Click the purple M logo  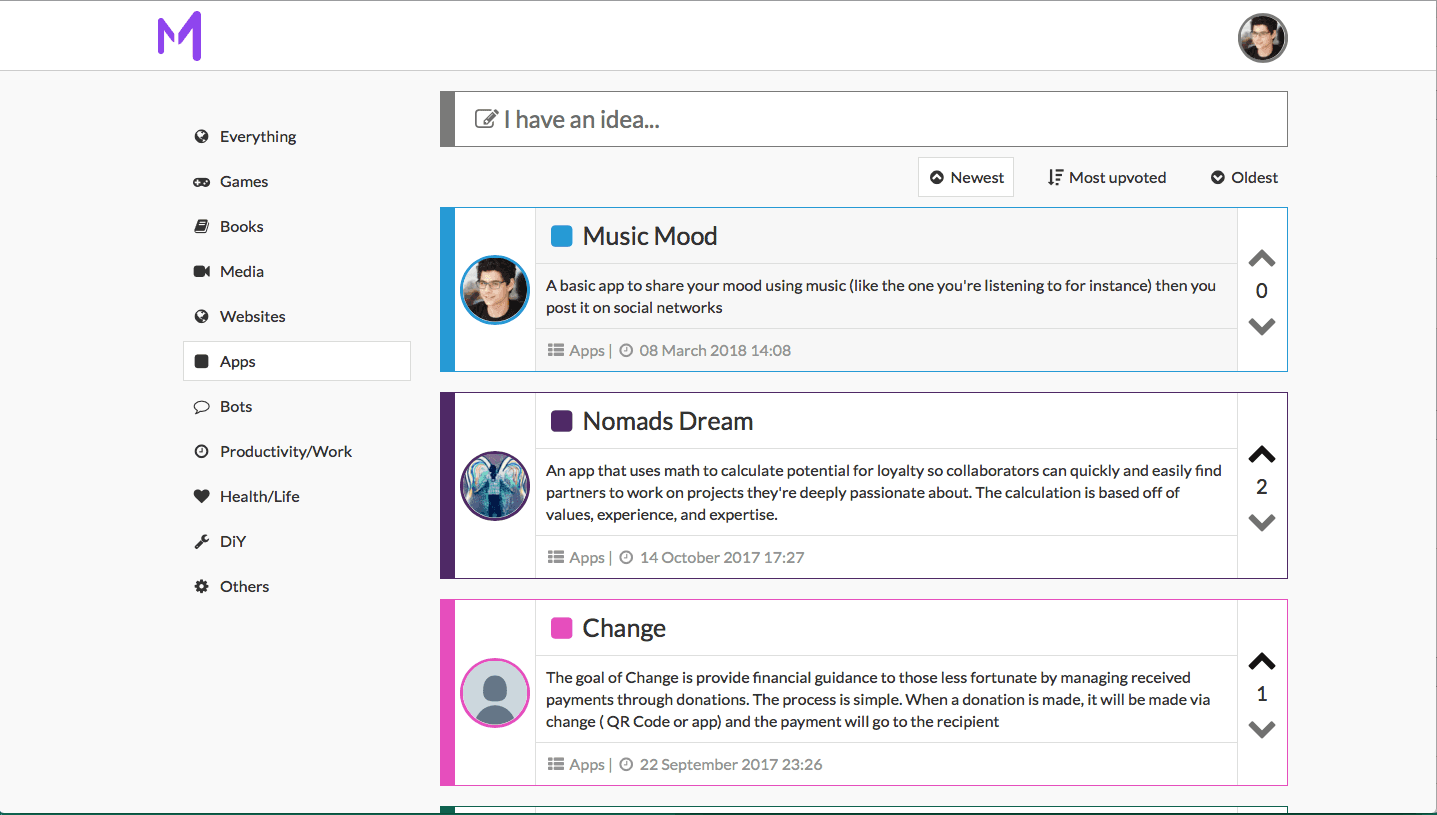(180, 36)
